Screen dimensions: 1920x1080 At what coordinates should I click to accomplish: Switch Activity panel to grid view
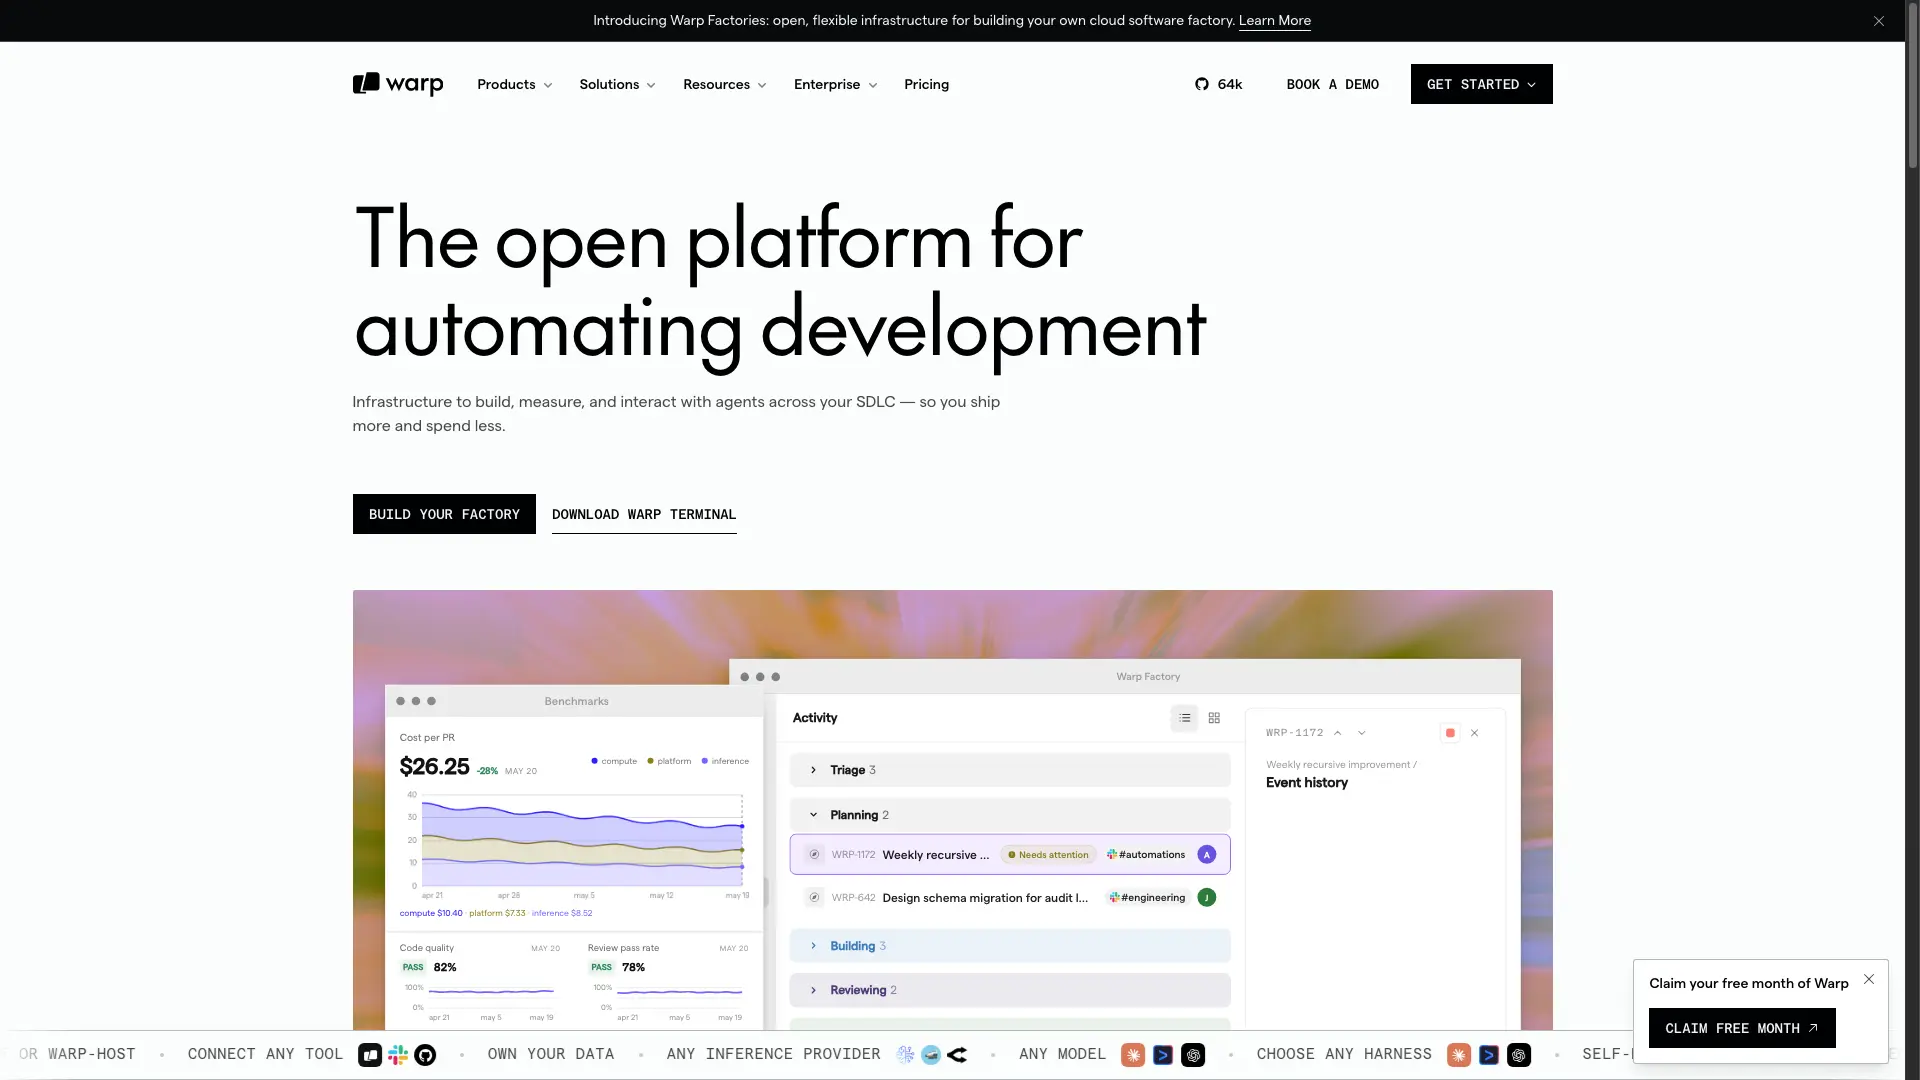tap(1214, 718)
